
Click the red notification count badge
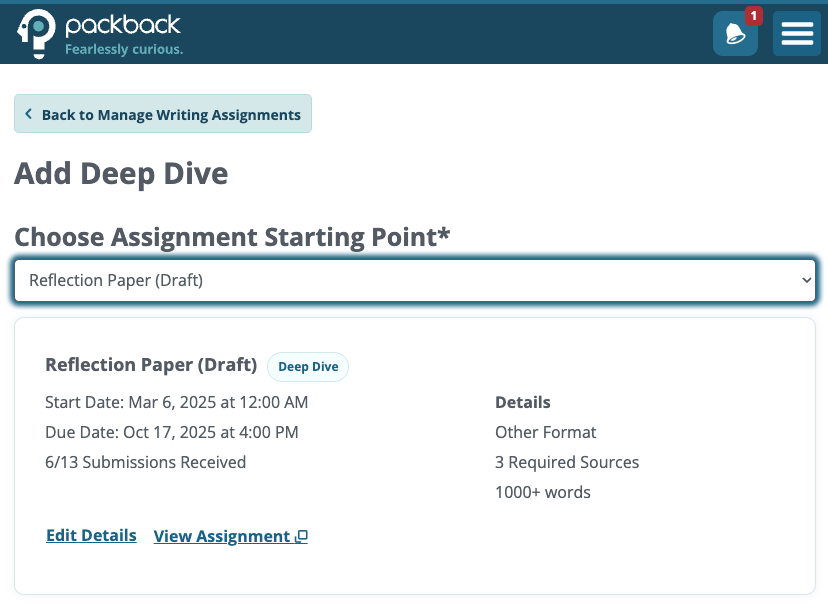point(754,16)
